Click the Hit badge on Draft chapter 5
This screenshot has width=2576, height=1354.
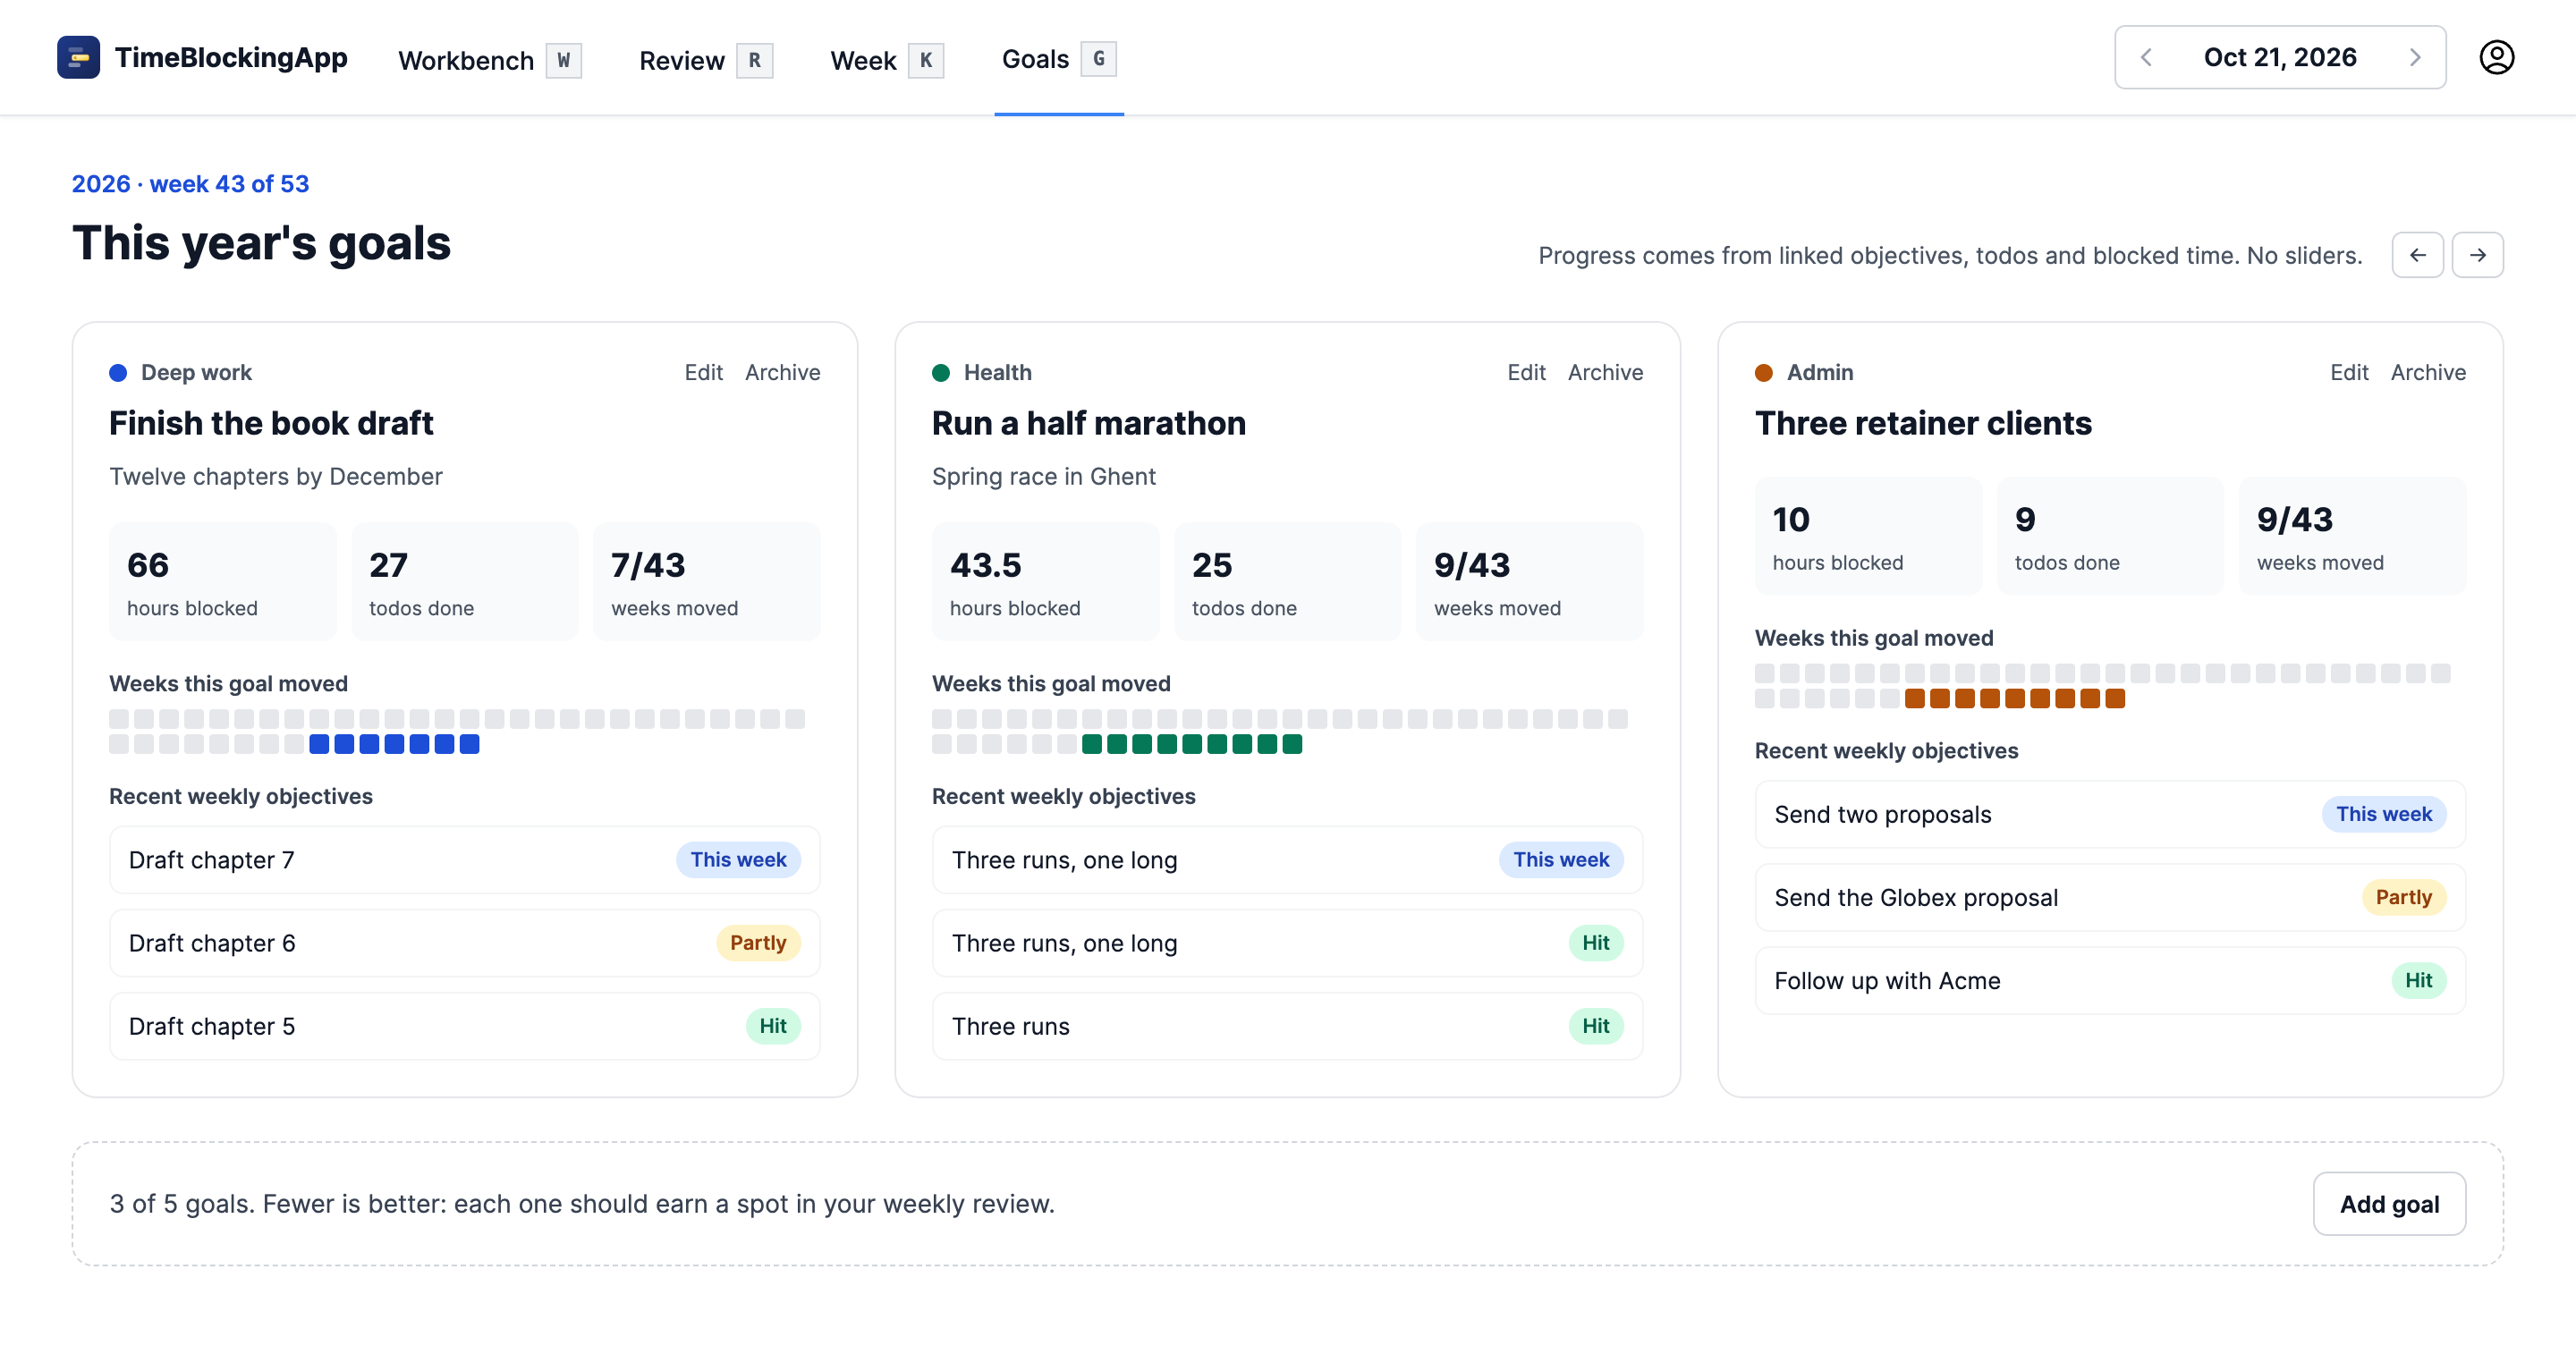pos(773,1026)
